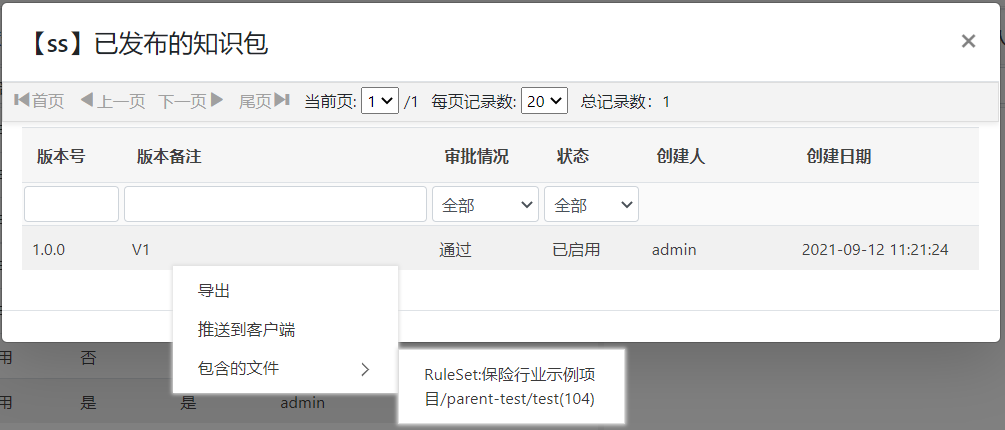Select 导出 from the context menu
This screenshot has width=1005, height=430.
(x=214, y=291)
